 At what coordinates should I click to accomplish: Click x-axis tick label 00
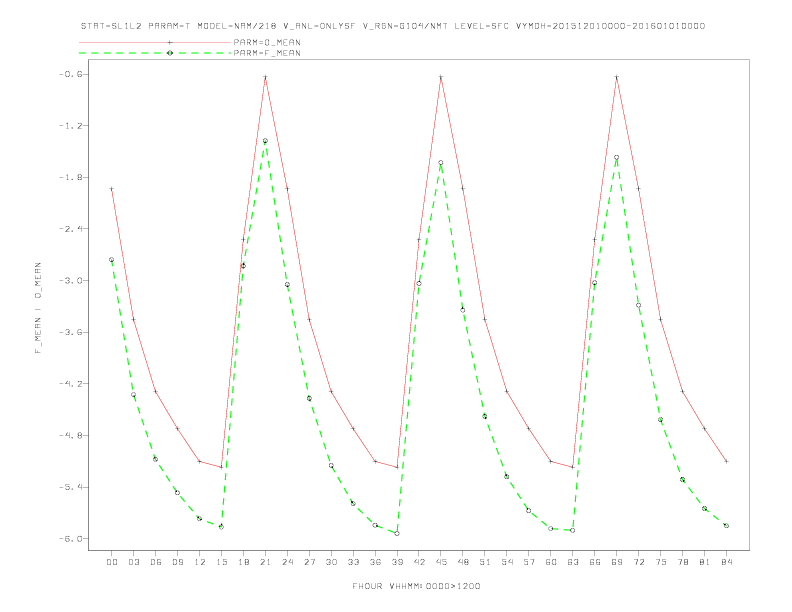click(112, 562)
